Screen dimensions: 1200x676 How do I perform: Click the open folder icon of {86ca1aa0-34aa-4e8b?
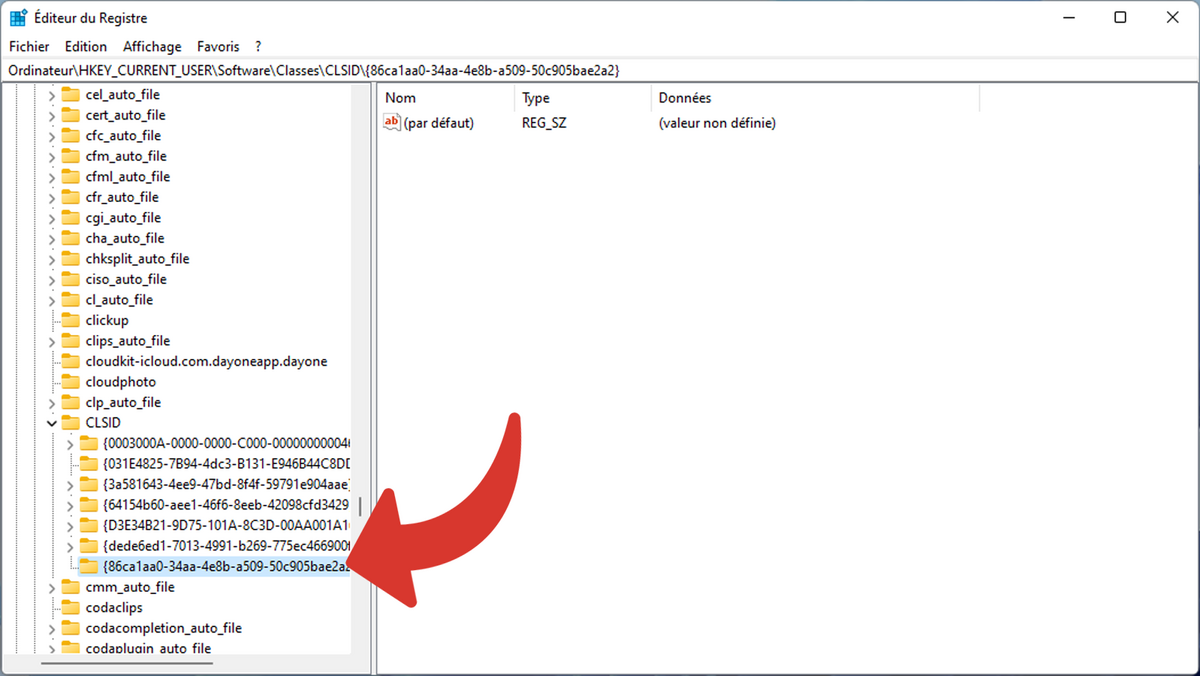click(x=87, y=566)
